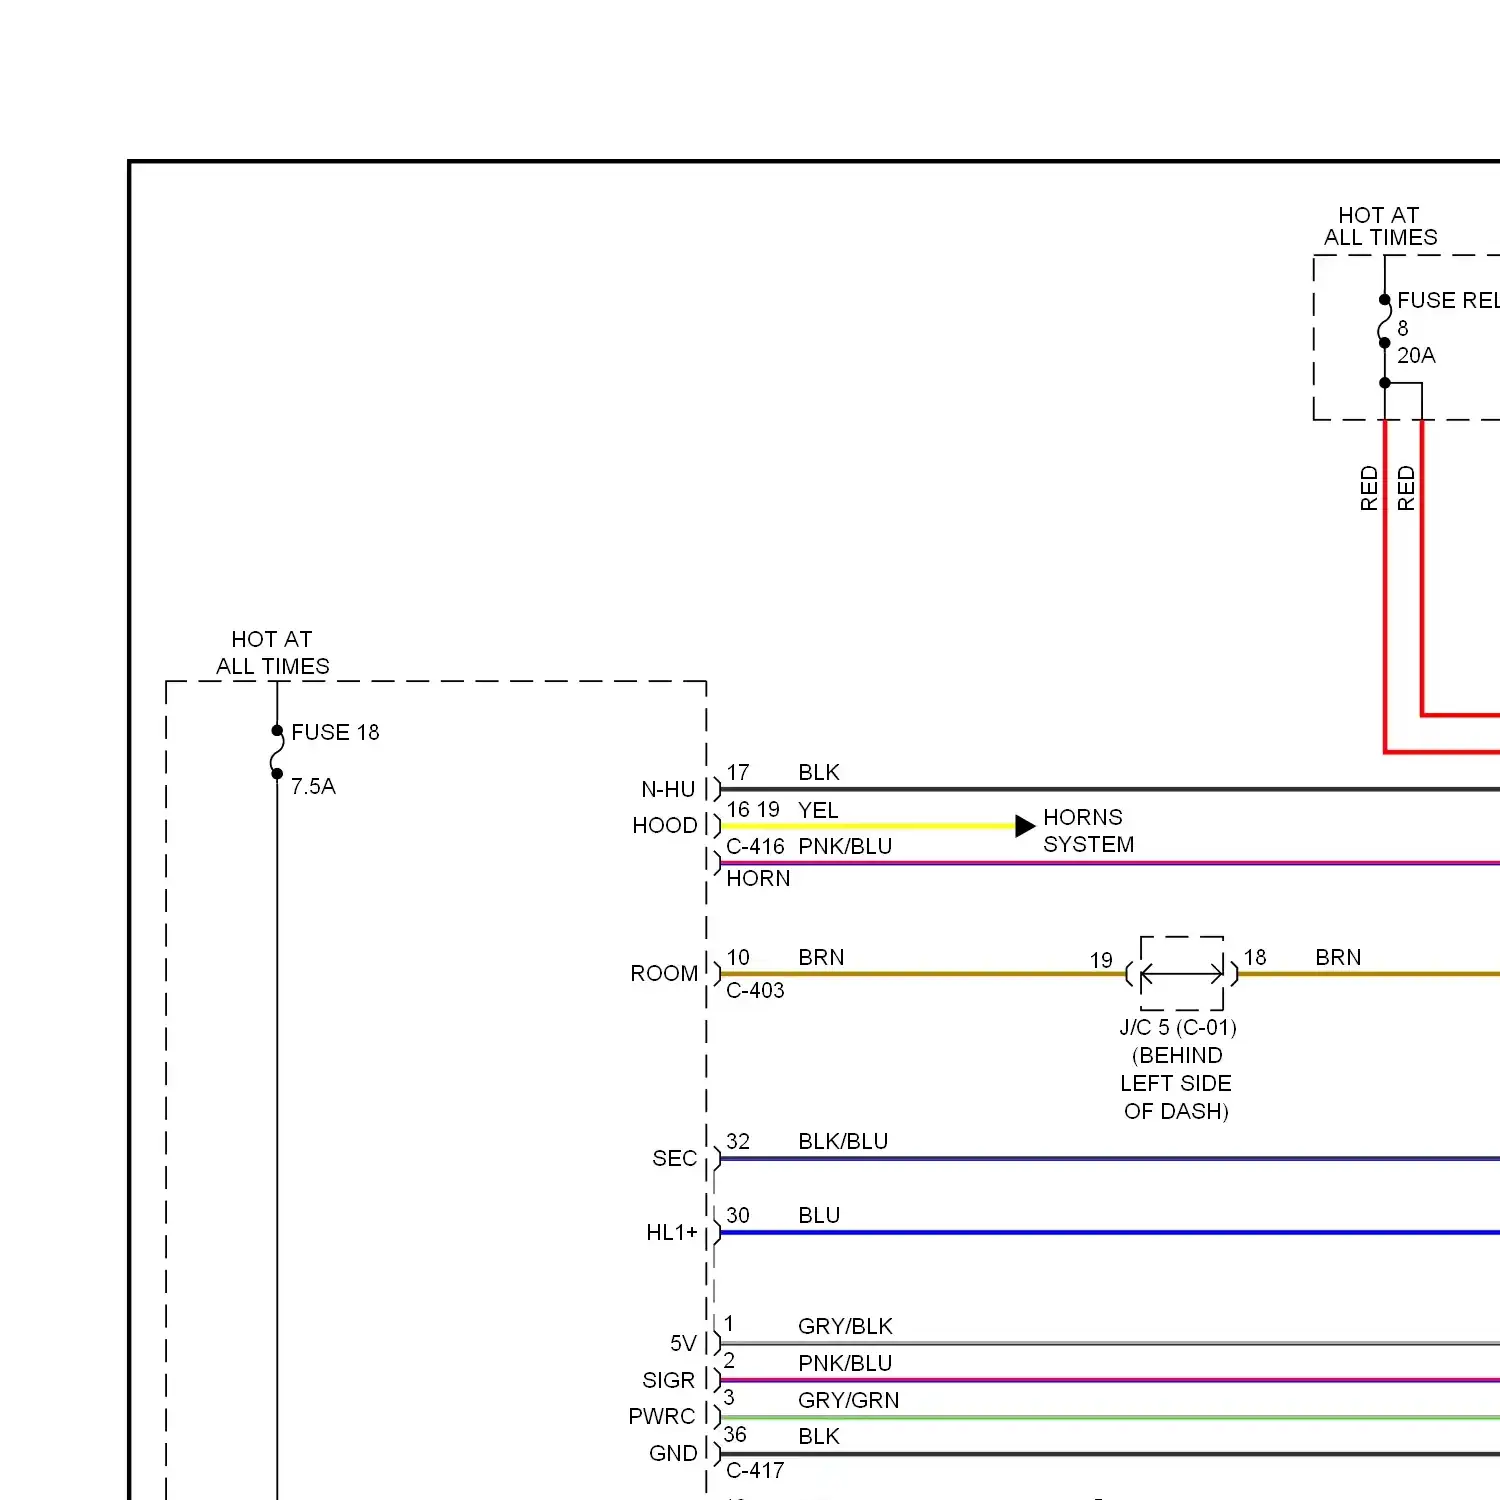Viewport: 1500px width, 1500px height.
Task: Click the BRN label at pin 10
Action: 821,957
